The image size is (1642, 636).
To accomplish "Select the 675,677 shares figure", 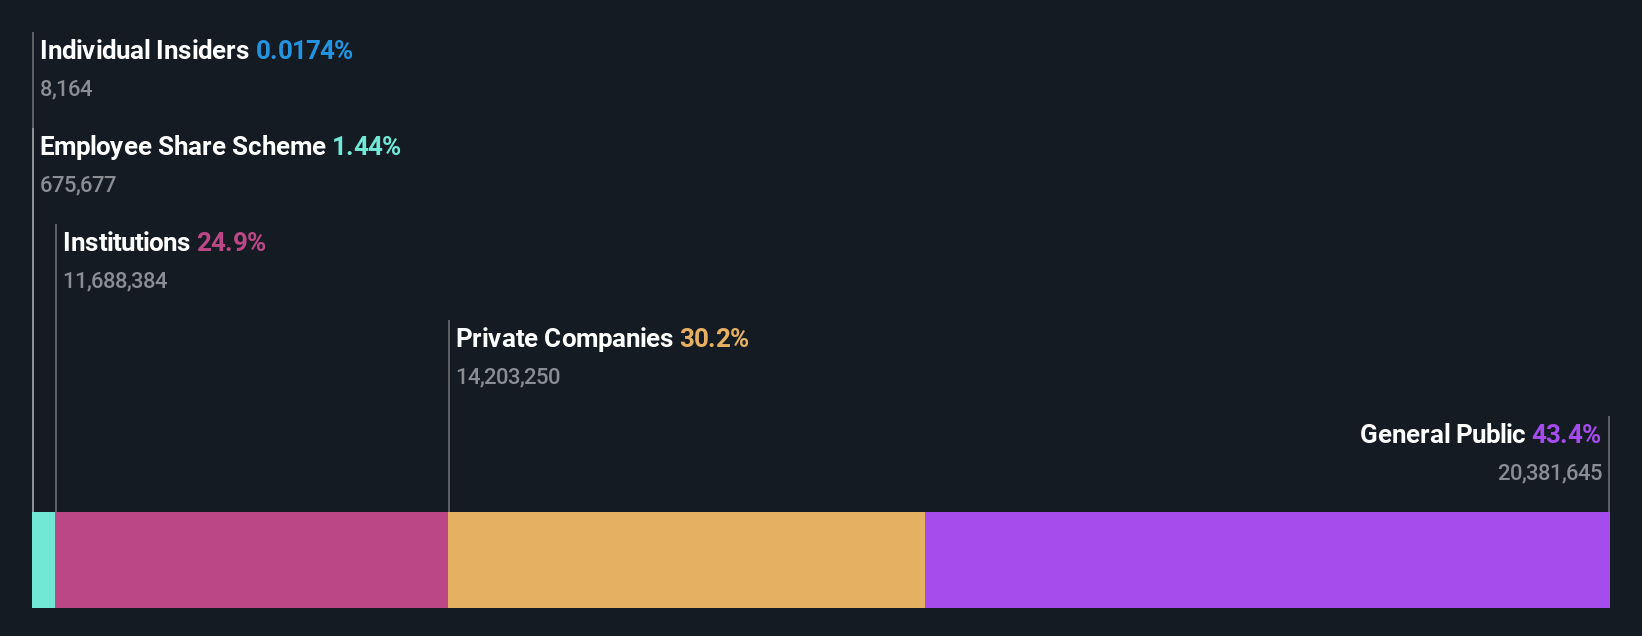I will (x=78, y=185).
